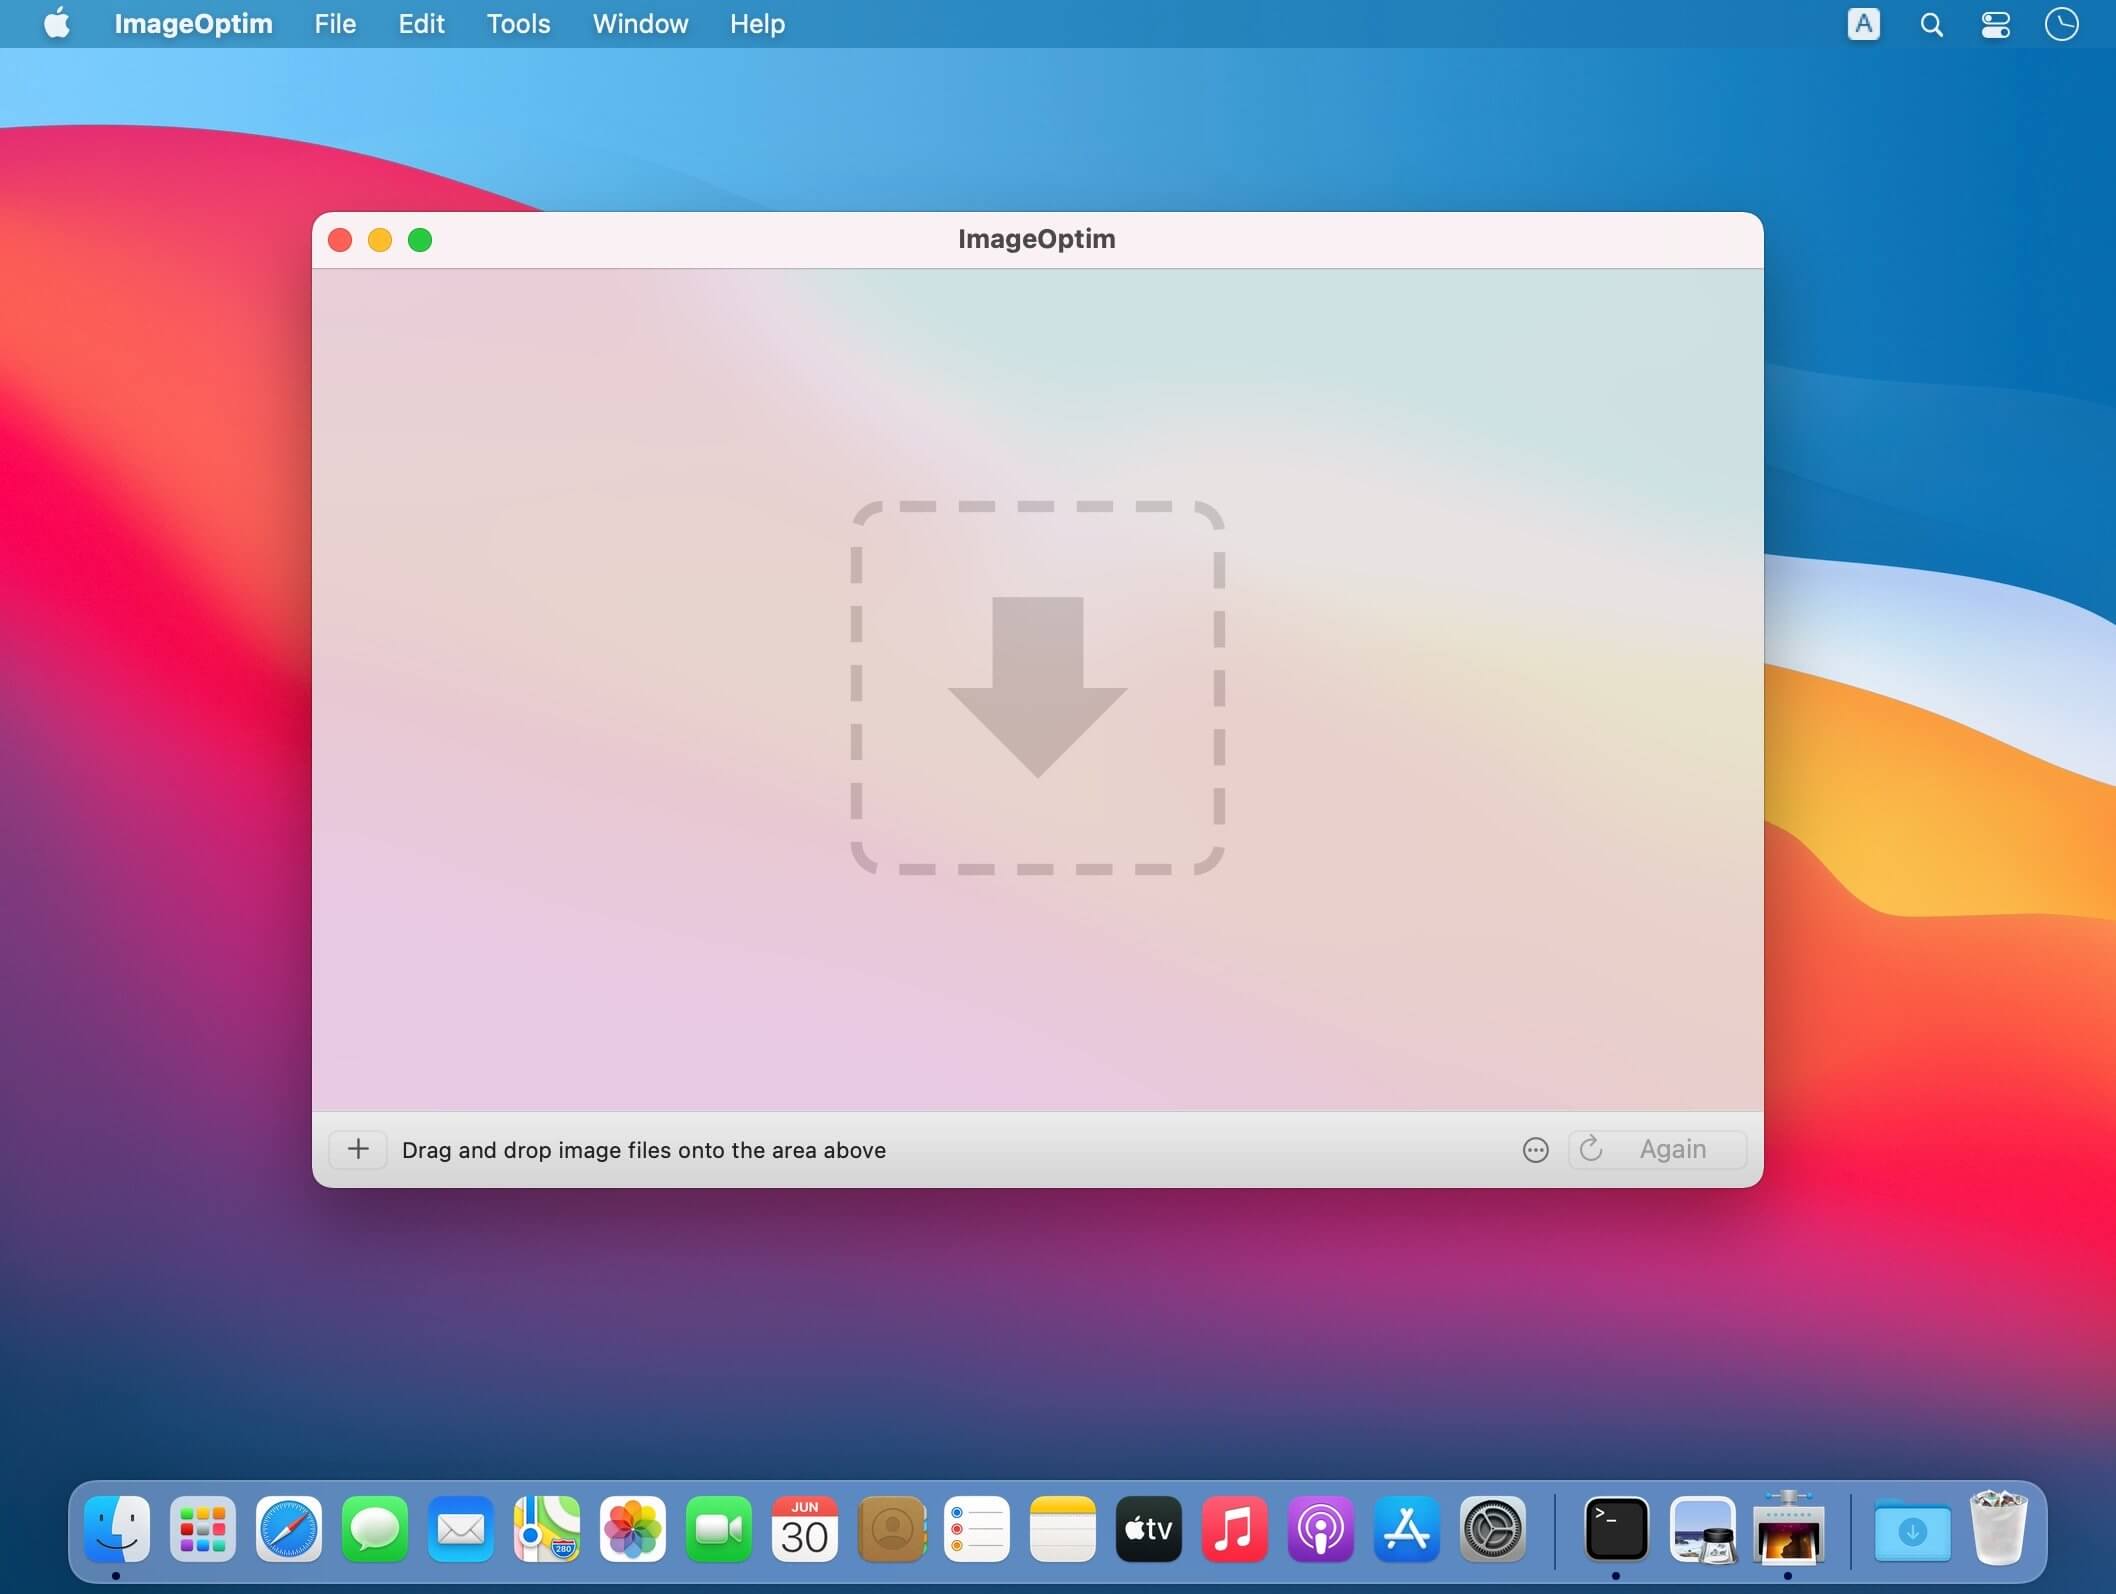Open System Preferences from the Dock
Viewport: 2116px width, 1594px height.
pos(1493,1529)
